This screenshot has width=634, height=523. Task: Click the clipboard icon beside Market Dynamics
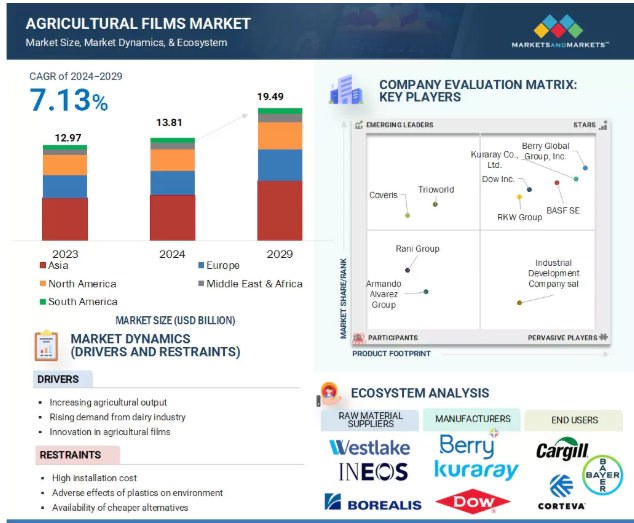[46, 346]
